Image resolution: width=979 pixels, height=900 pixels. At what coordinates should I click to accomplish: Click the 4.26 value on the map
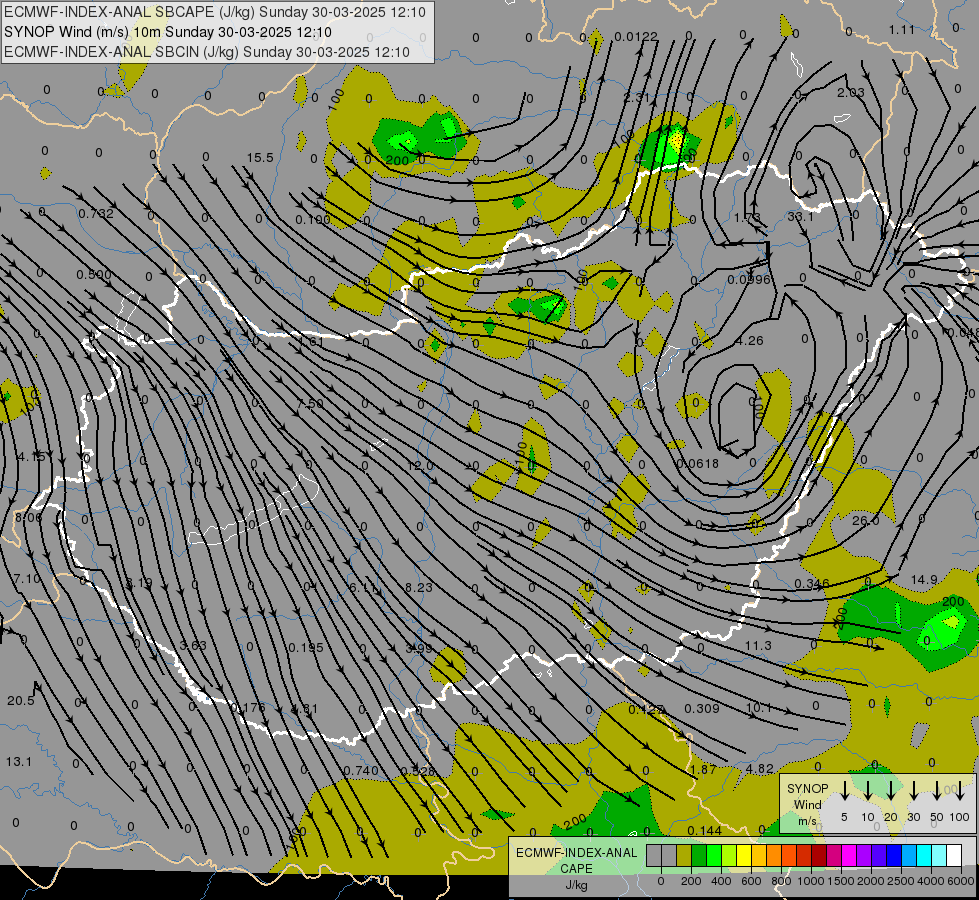click(749, 340)
